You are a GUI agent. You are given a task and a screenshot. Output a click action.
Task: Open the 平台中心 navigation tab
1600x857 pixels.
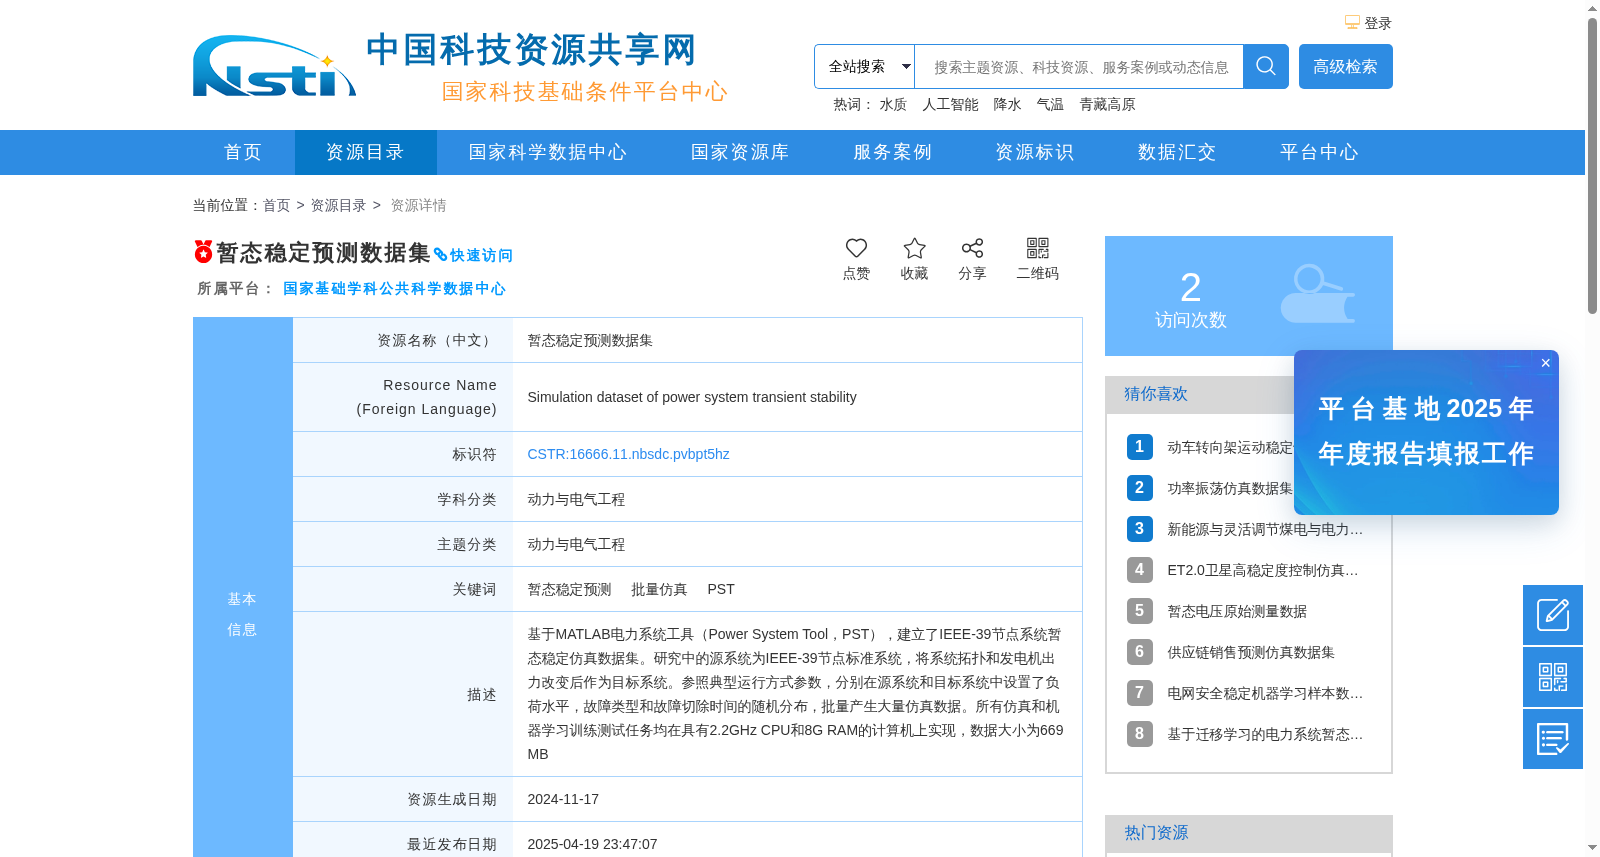[1319, 152]
